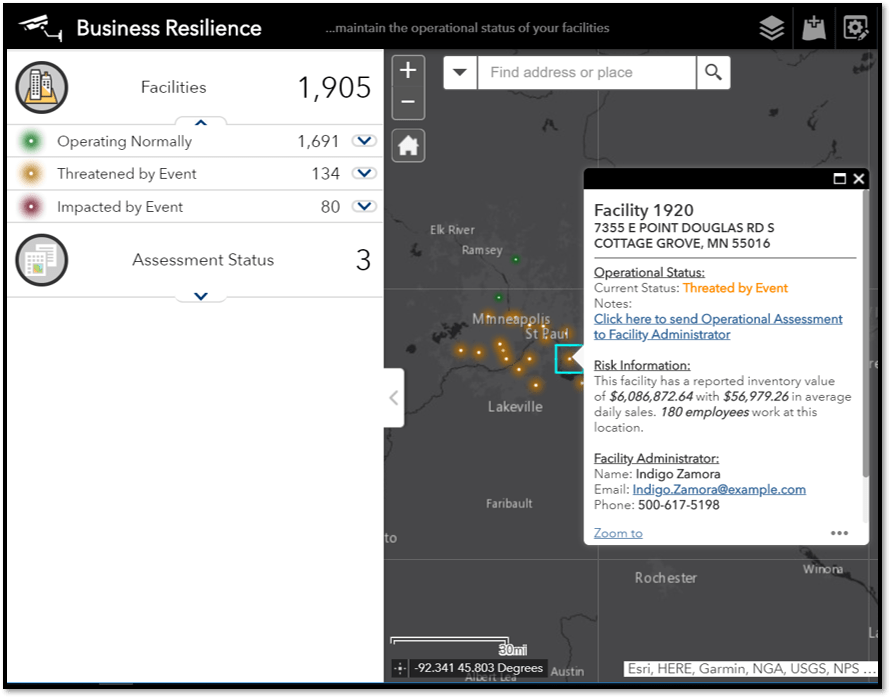This screenshot has width=891, height=698.
Task: Expand the Threatened by Event list
Action: point(364,174)
